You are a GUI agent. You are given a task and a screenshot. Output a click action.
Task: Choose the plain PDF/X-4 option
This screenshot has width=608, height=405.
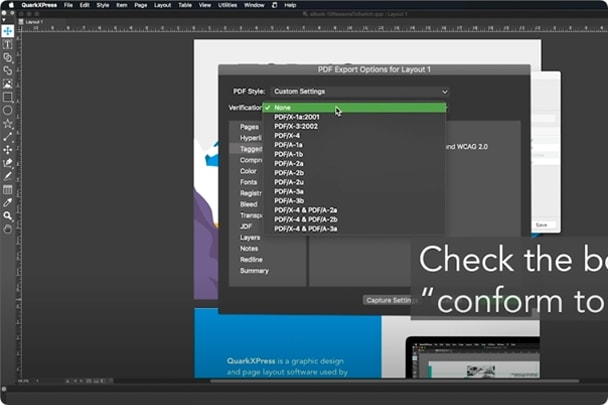point(354,135)
